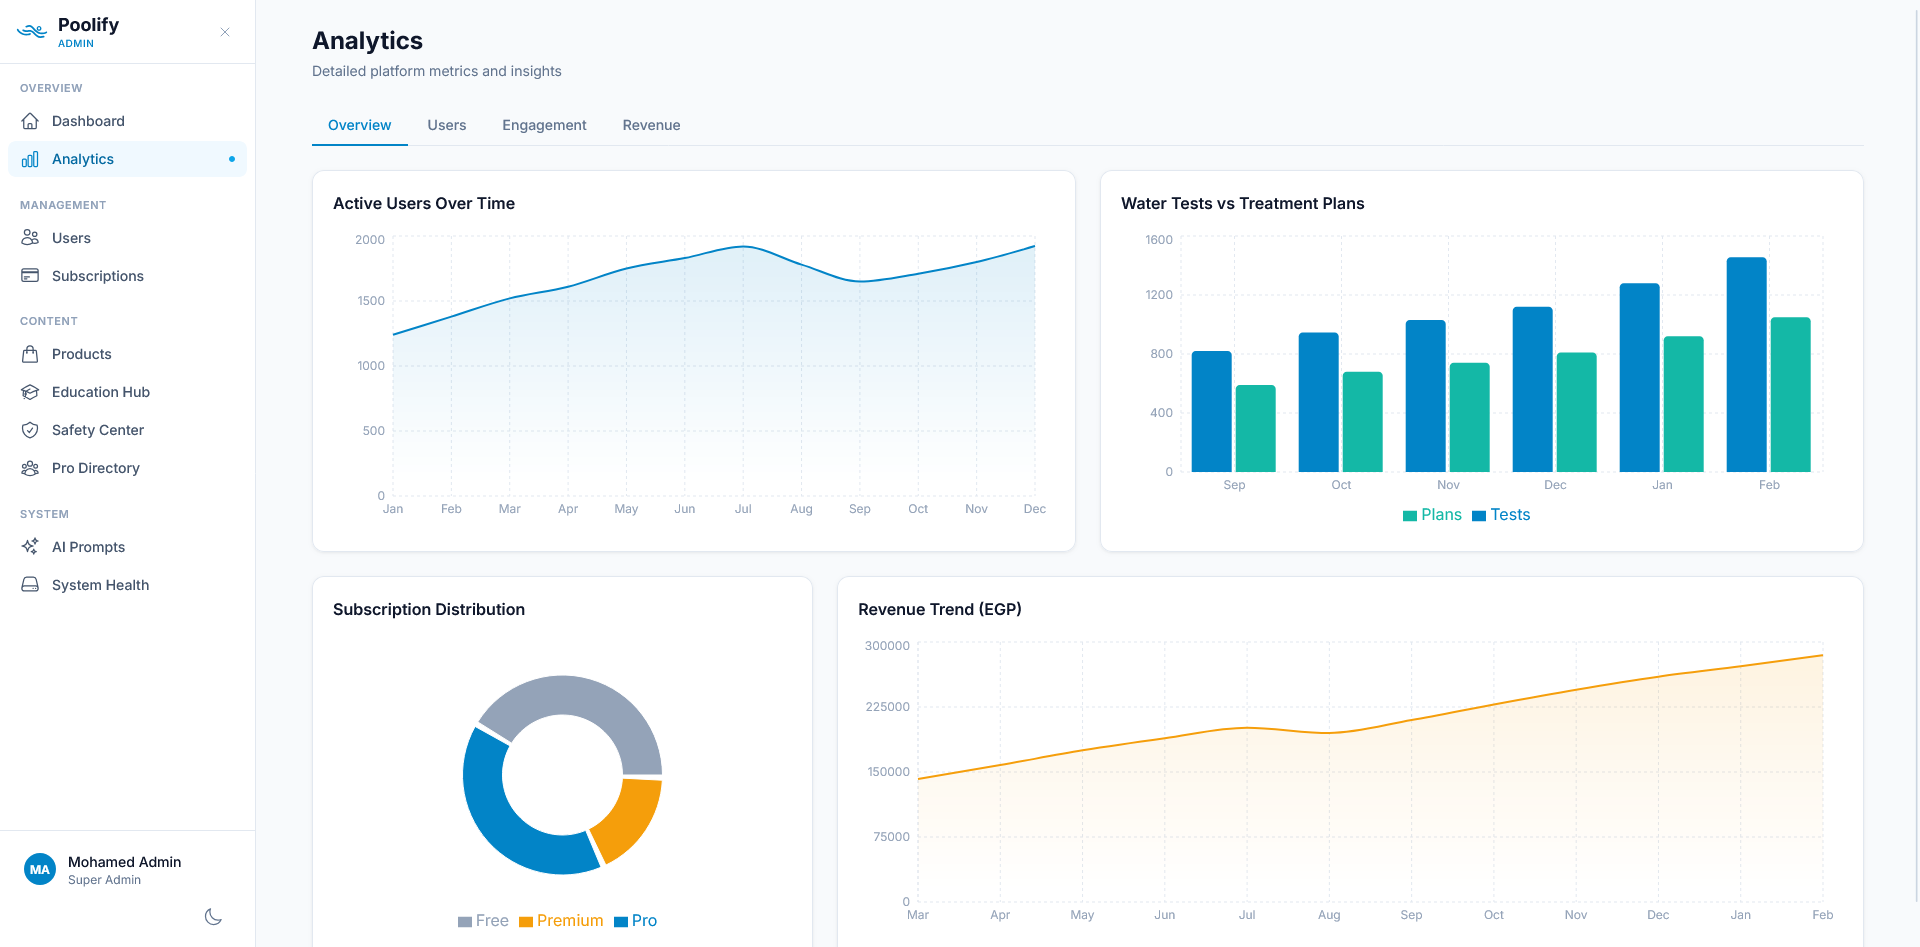Open the Dashboard page
Image resolution: width=1920 pixels, height=947 pixels.
pos(127,121)
